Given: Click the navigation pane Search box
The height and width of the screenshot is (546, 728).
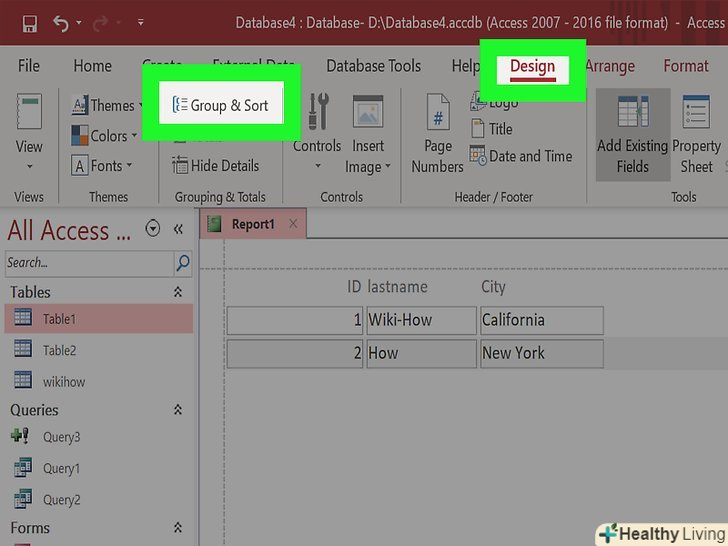Looking at the screenshot, I should pos(89,263).
